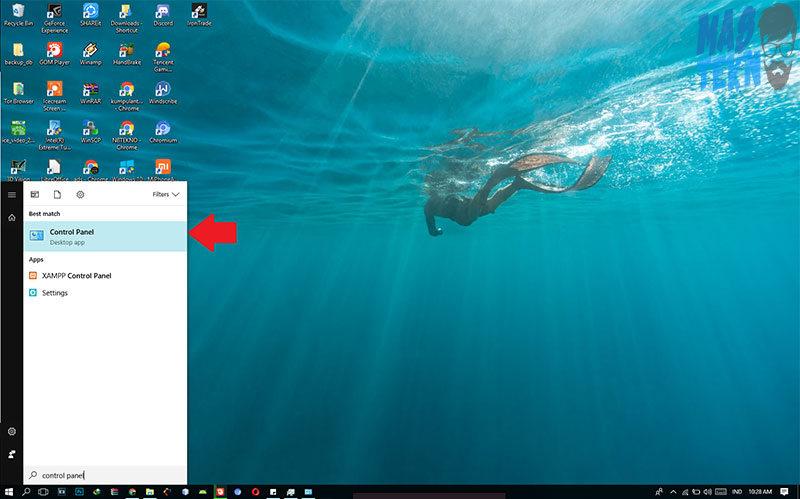This screenshot has width=800, height=499.
Task: Open the Action Center notification icon
Action: tap(784, 492)
